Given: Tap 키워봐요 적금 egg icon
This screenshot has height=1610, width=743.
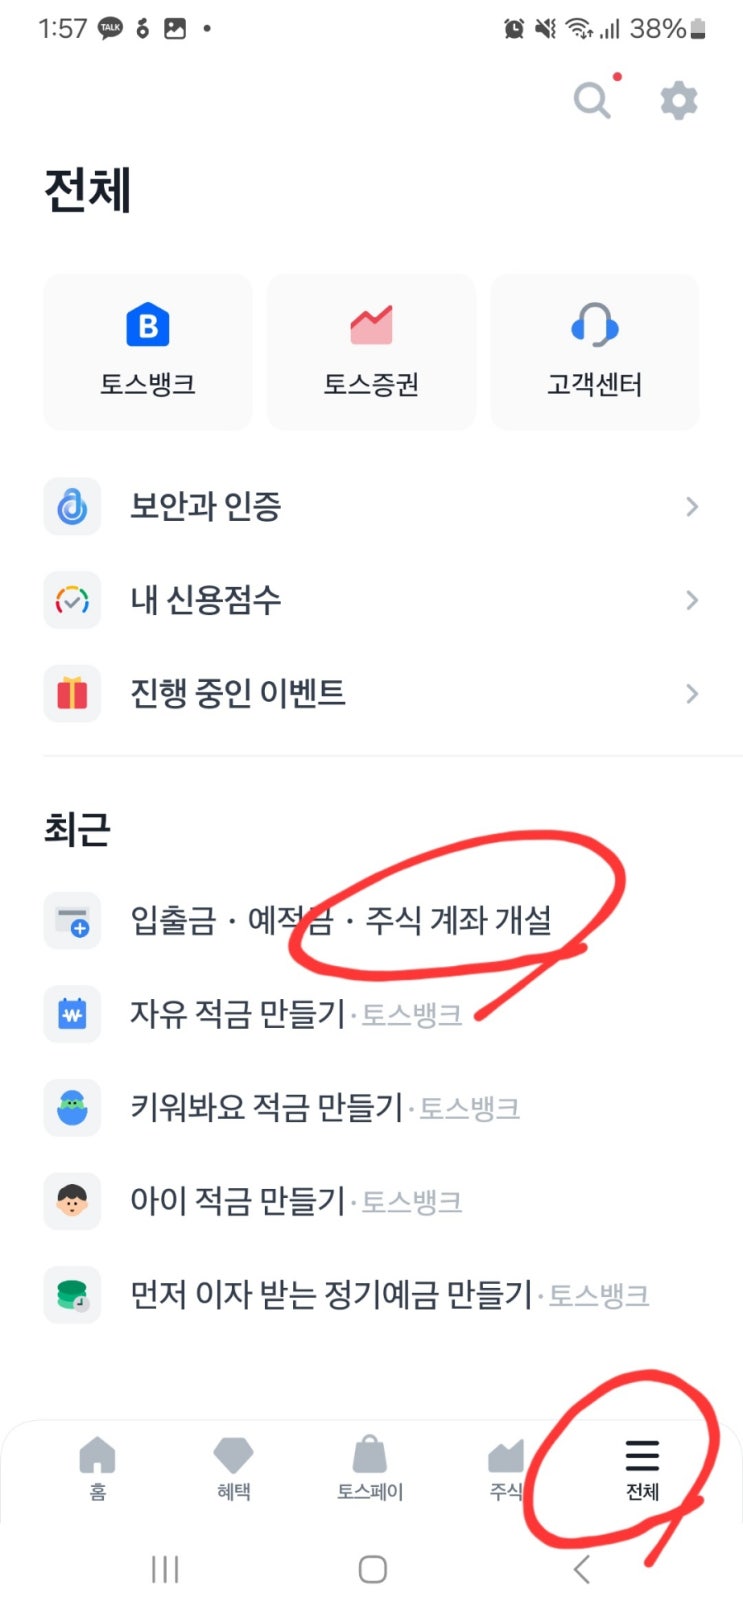Looking at the screenshot, I should (72, 1108).
